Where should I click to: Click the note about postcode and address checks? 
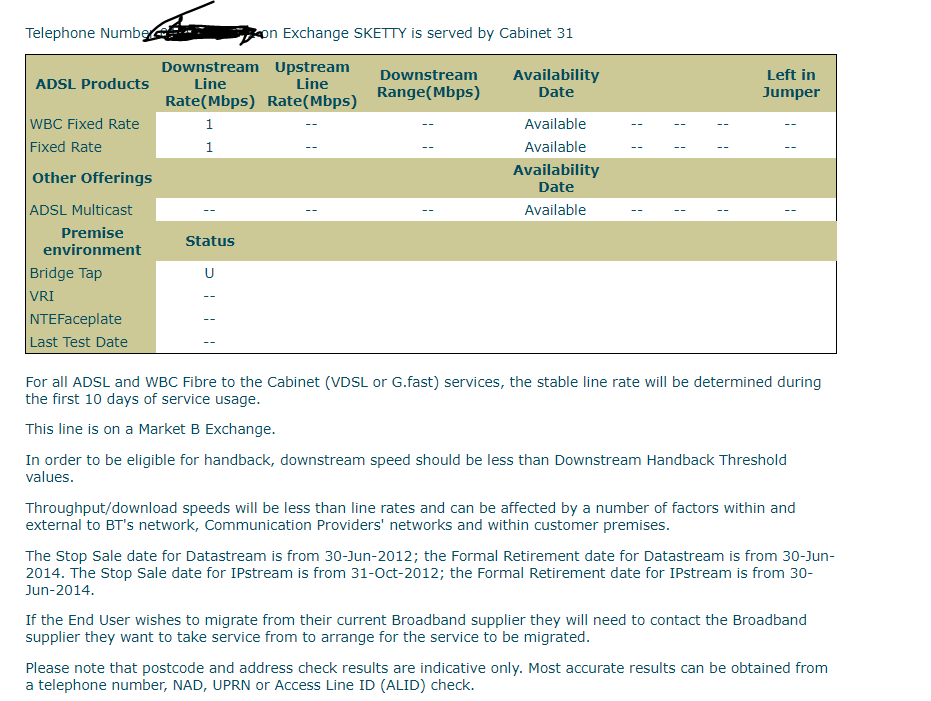(426, 677)
